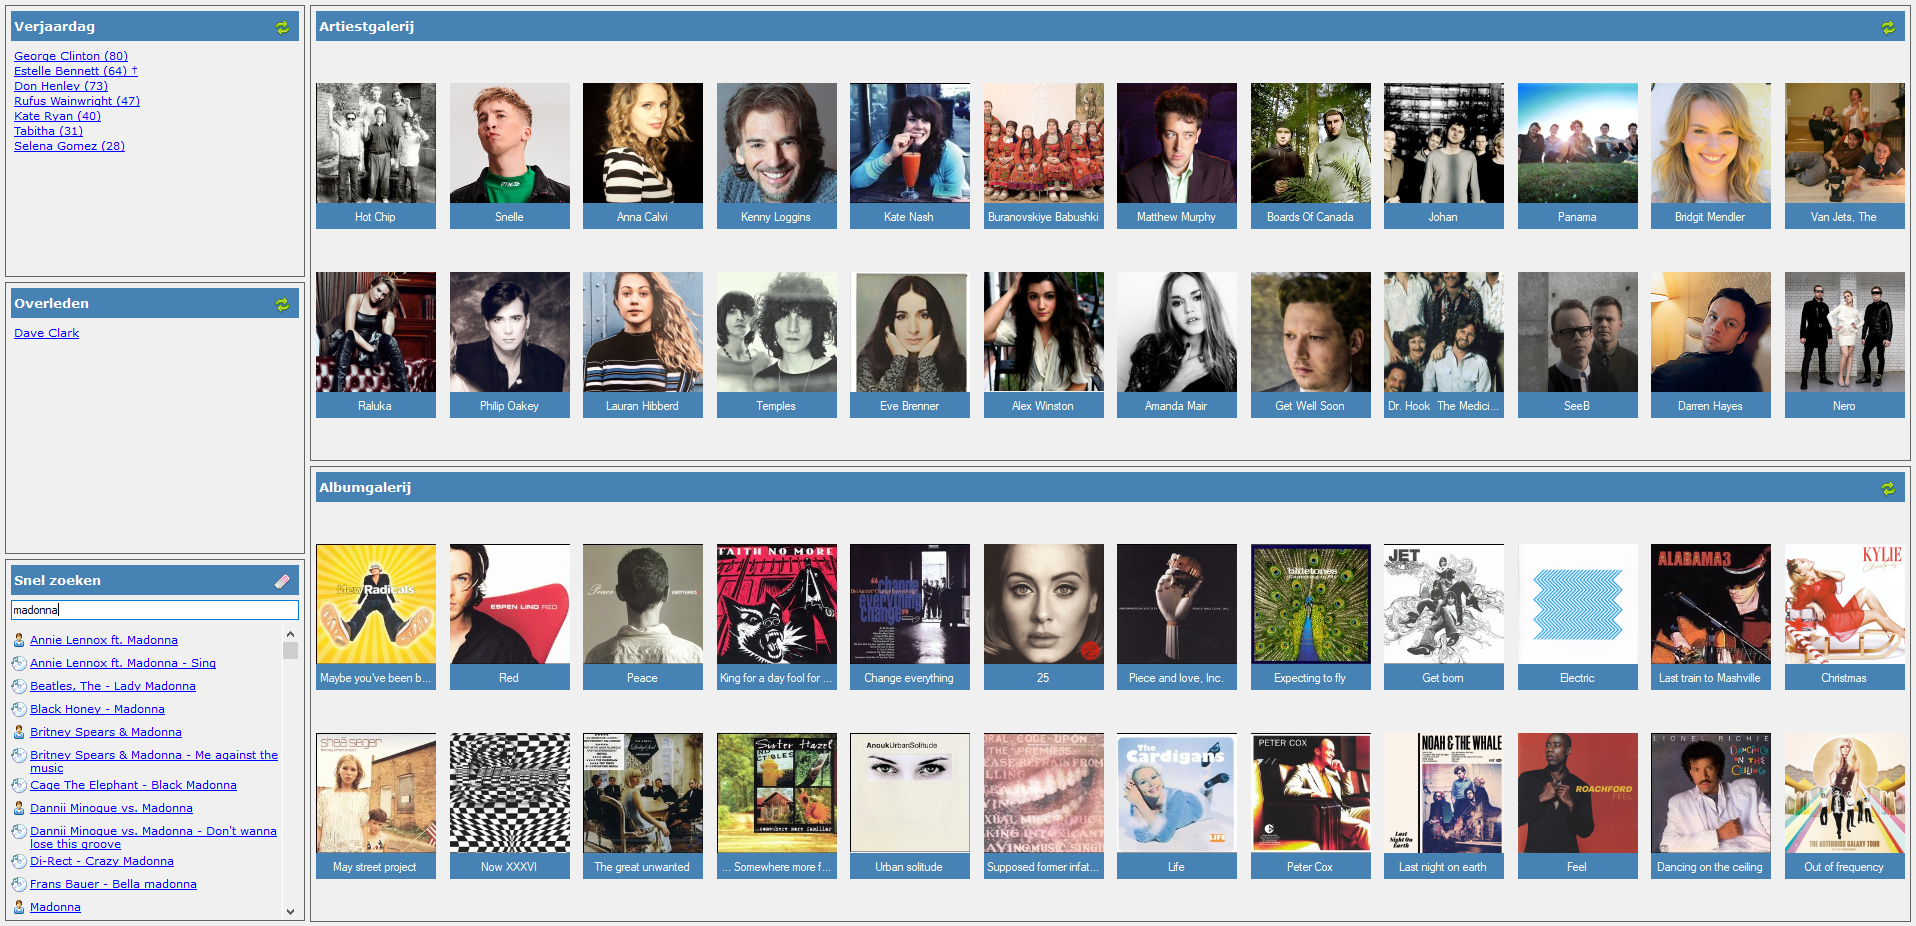Click the artist icon next to Madonna result
This screenshot has height=926, width=1916.
pyautogui.click(x=19, y=907)
